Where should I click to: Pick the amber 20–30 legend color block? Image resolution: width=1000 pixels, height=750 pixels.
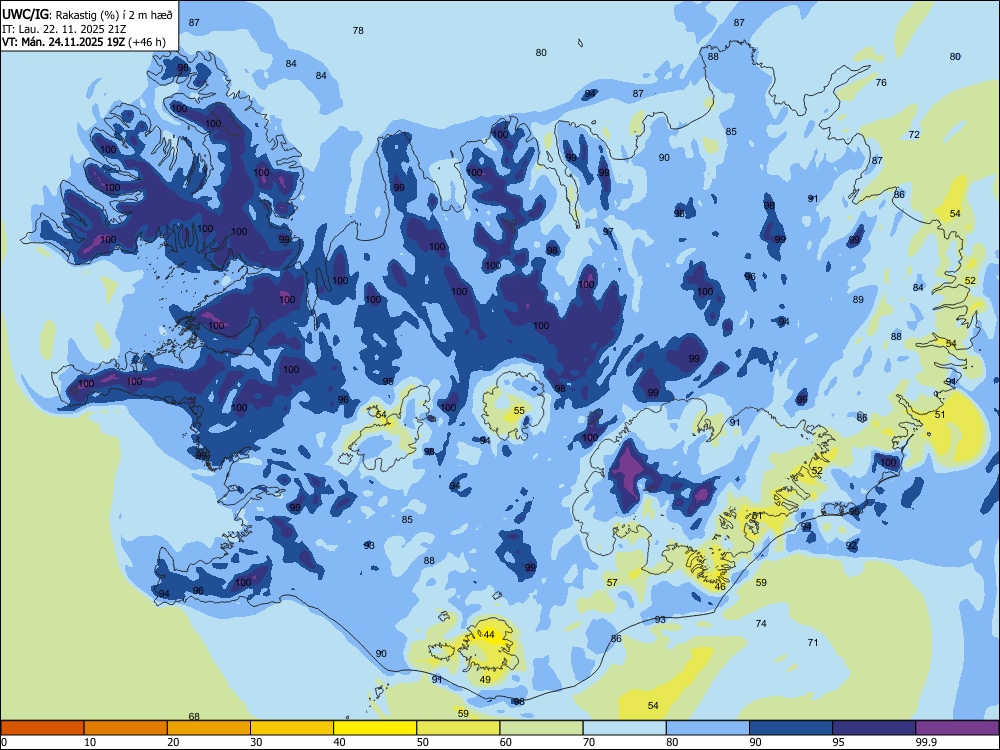pos(209,728)
